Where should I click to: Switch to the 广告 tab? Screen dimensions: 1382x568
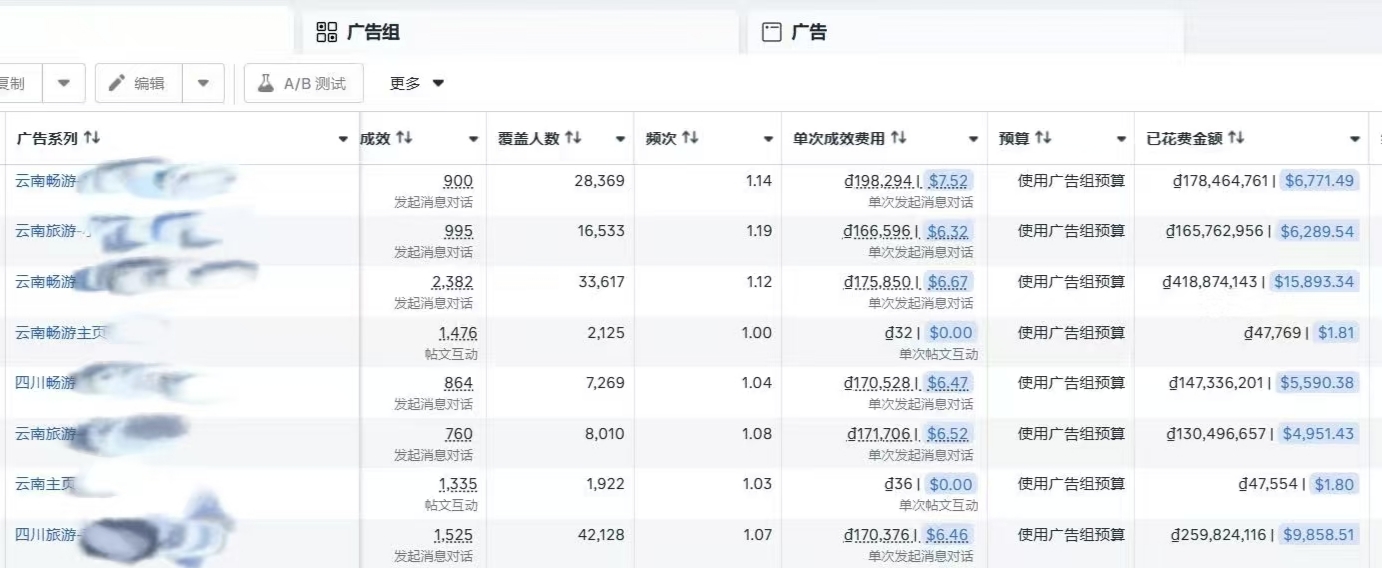coord(808,32)
